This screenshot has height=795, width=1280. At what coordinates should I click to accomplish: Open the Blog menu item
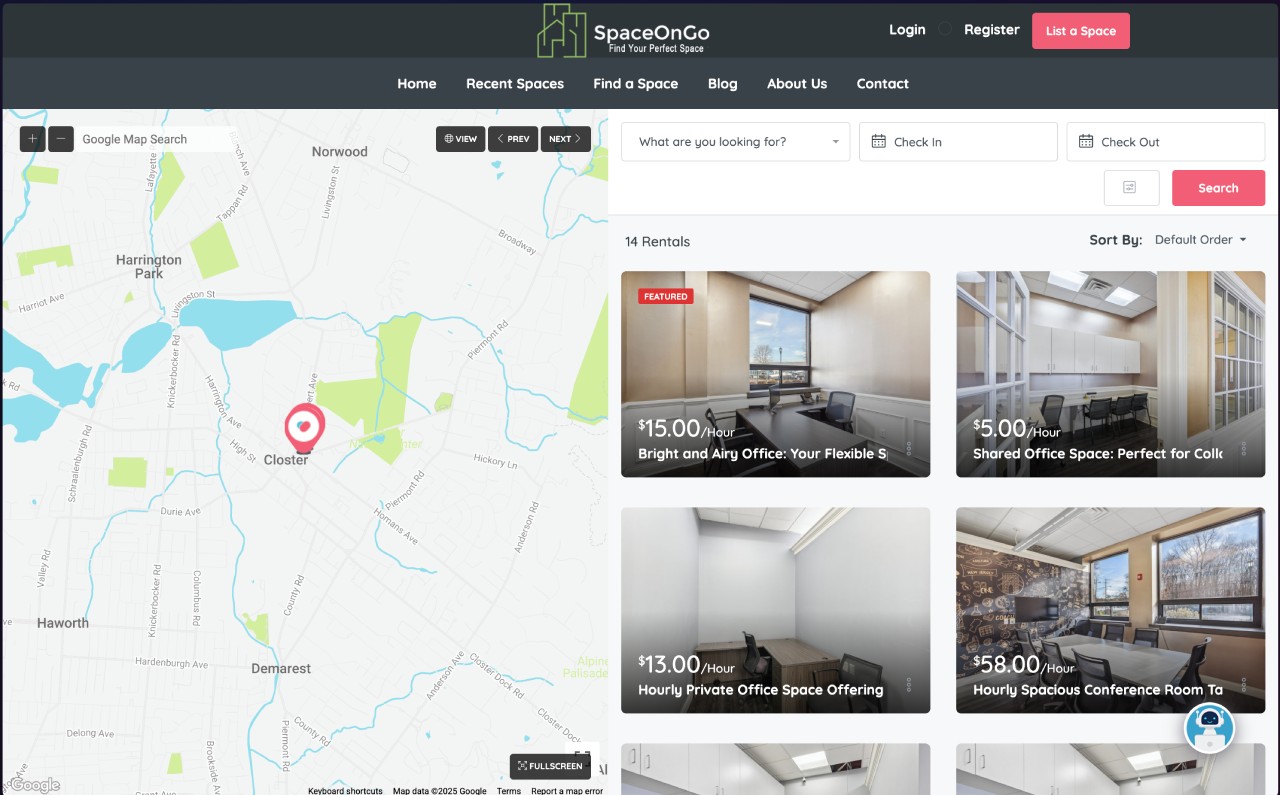point(723,84)
